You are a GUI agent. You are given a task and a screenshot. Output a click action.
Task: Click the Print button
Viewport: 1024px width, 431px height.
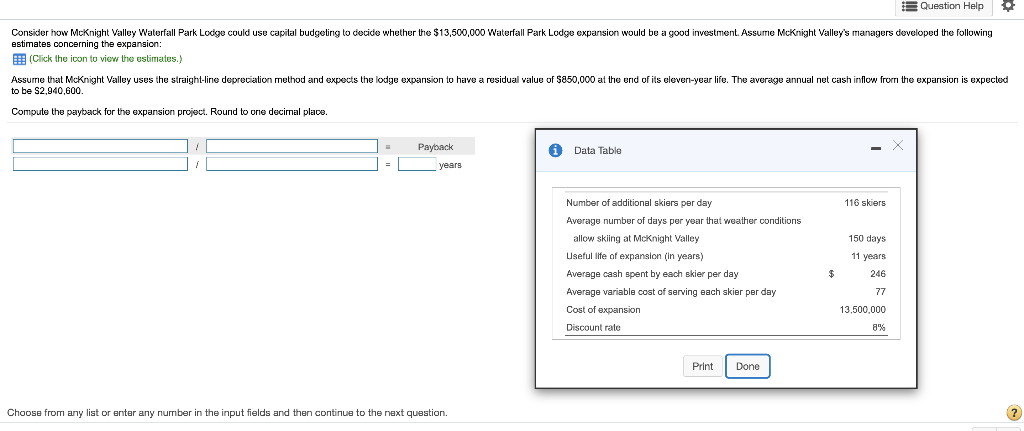[x=703, y=366]
